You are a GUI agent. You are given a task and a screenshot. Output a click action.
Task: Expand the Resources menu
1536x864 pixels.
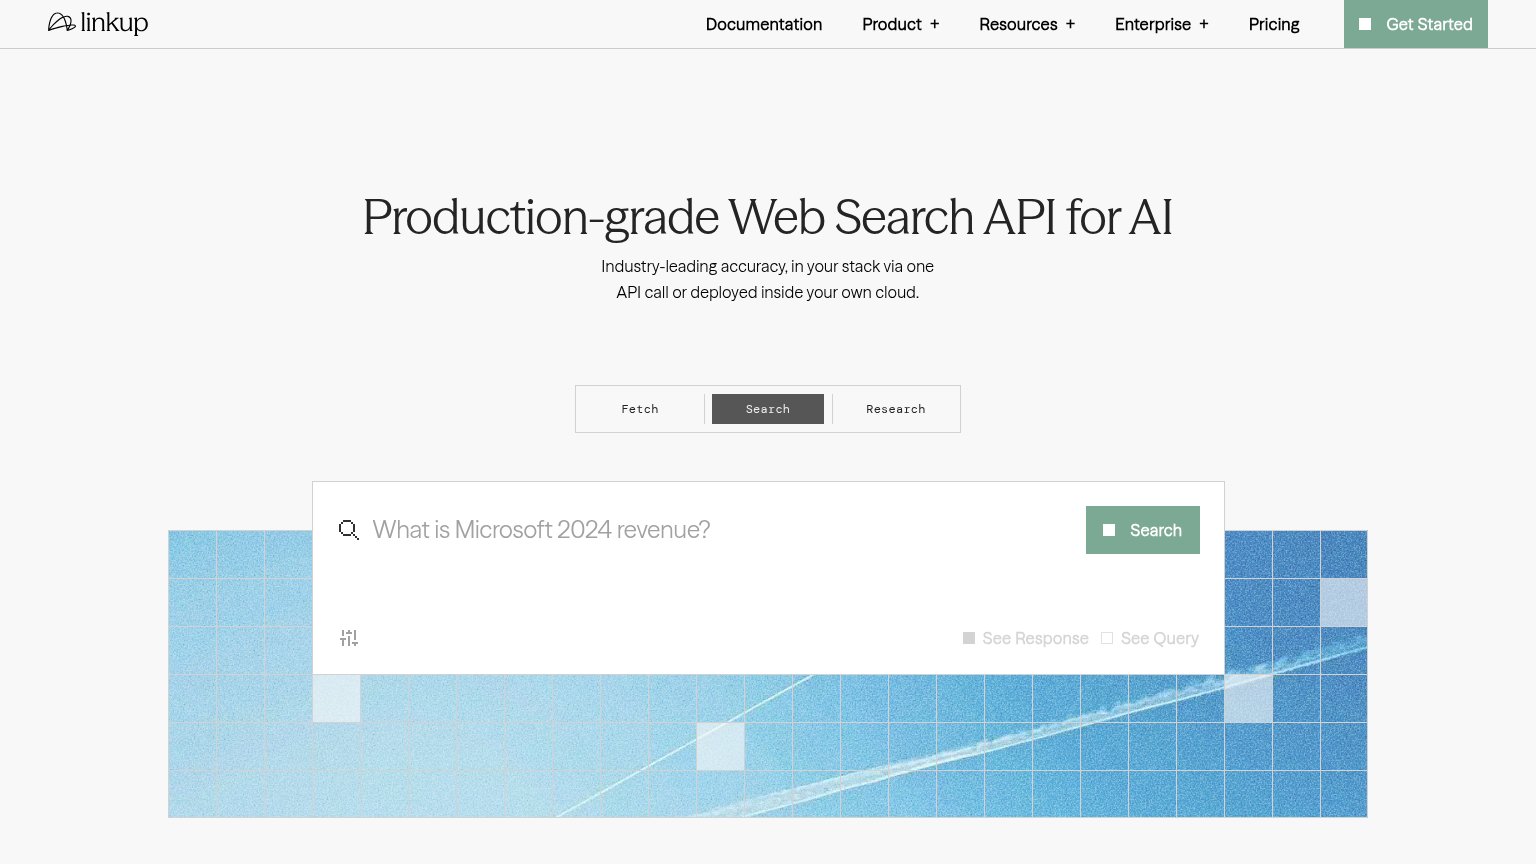[x=1027, y=24]
